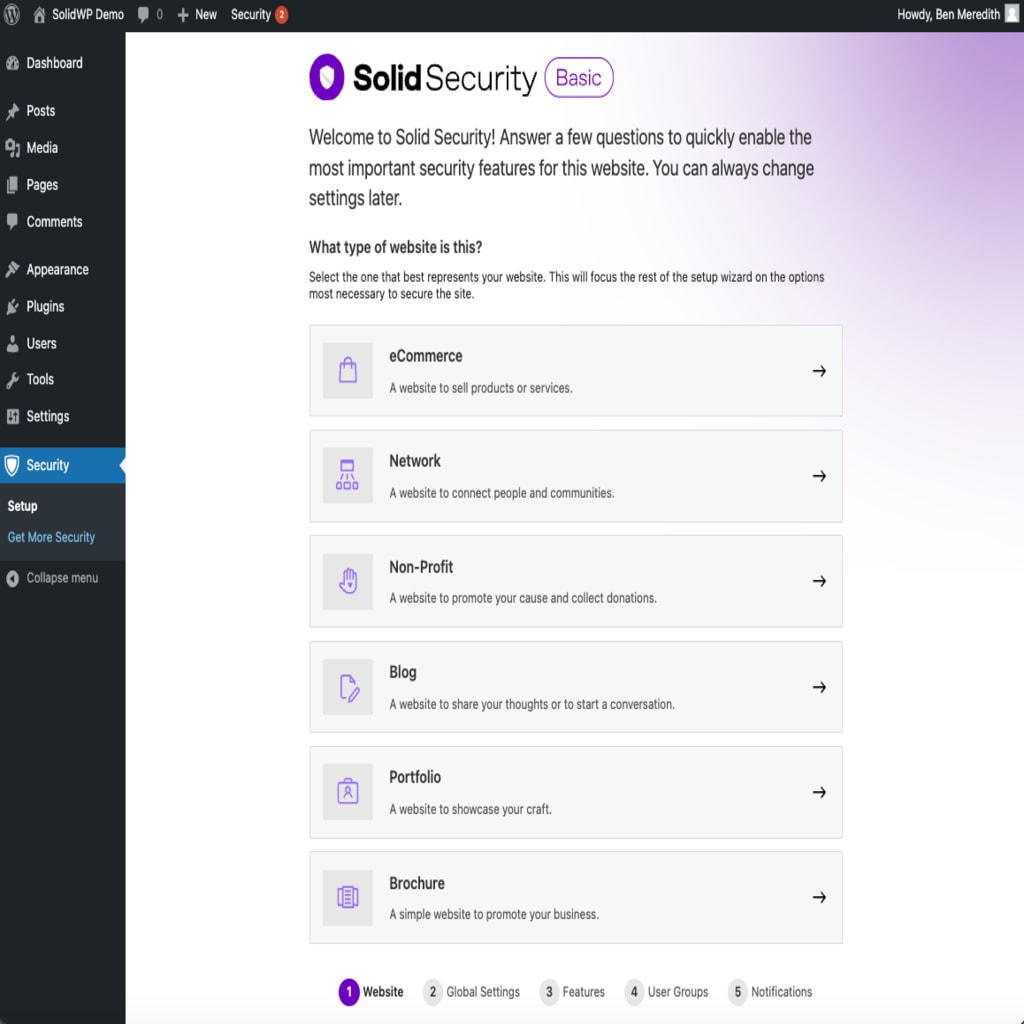The height and width of the screenshot is (1024, 1024).
Task: Click the Dashboard gauge icon
Action: click(12, 63)
